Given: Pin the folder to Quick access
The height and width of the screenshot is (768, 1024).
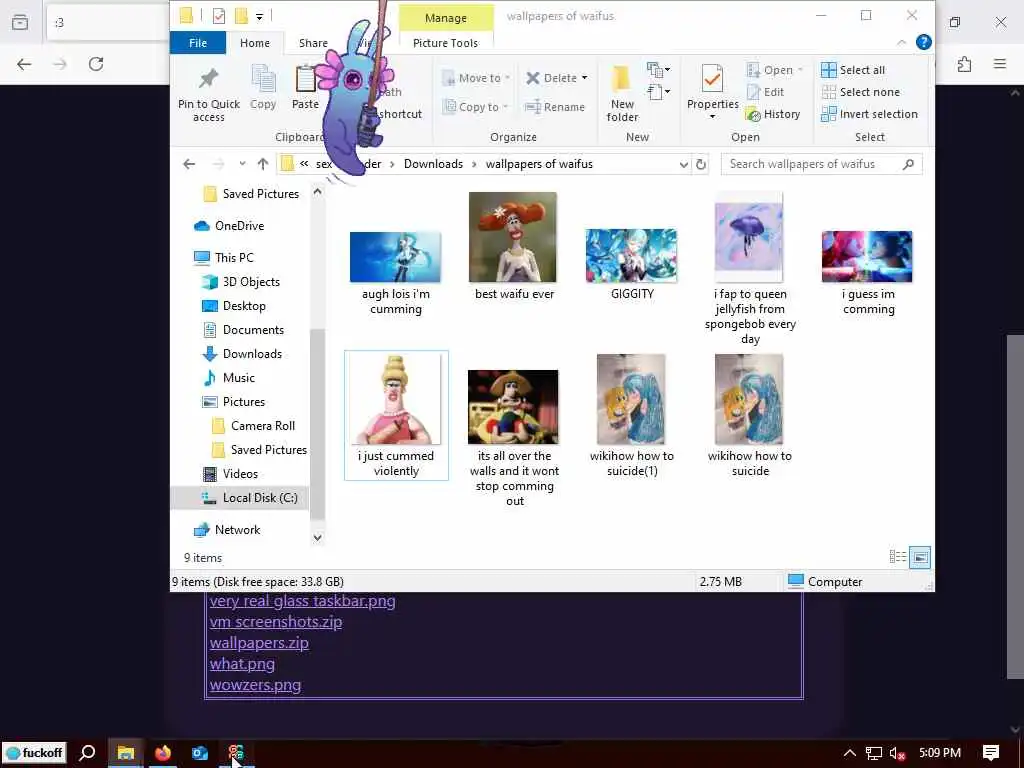Looking at the screenshot, I should point(208,95).
